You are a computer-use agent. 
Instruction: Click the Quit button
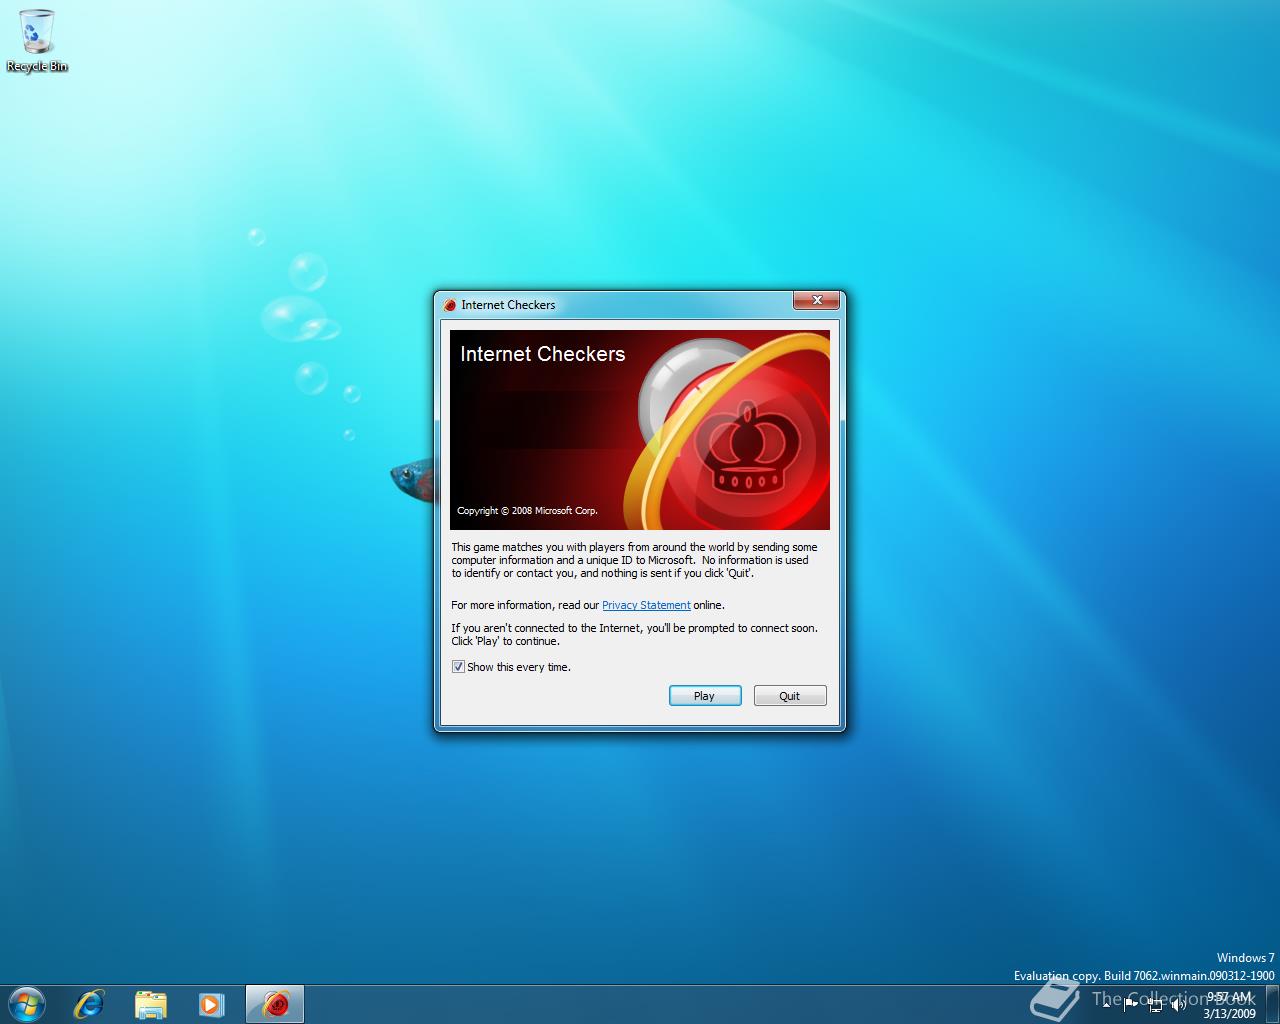click(790, 696)
